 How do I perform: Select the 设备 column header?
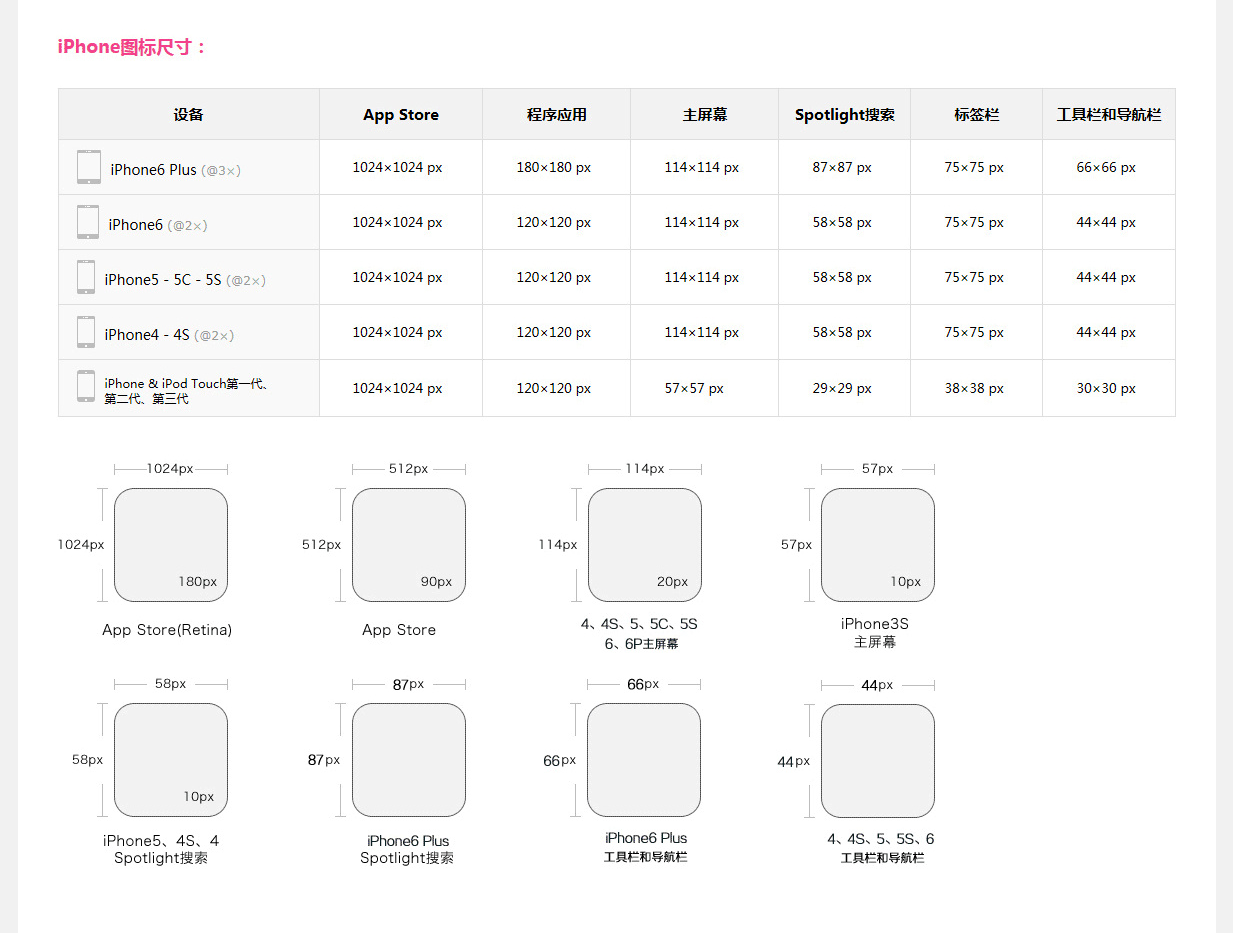pos(188,115)
